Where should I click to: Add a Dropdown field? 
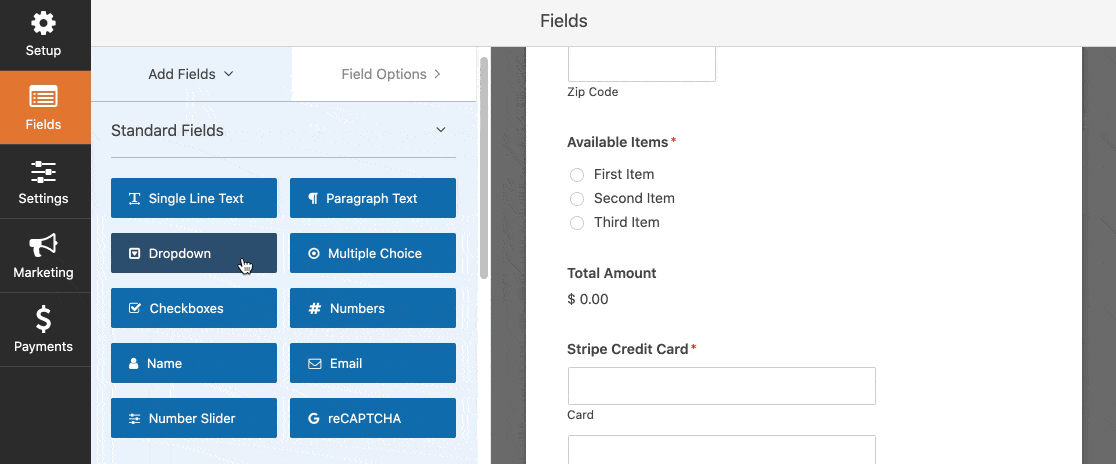click(x=194, y=253)
